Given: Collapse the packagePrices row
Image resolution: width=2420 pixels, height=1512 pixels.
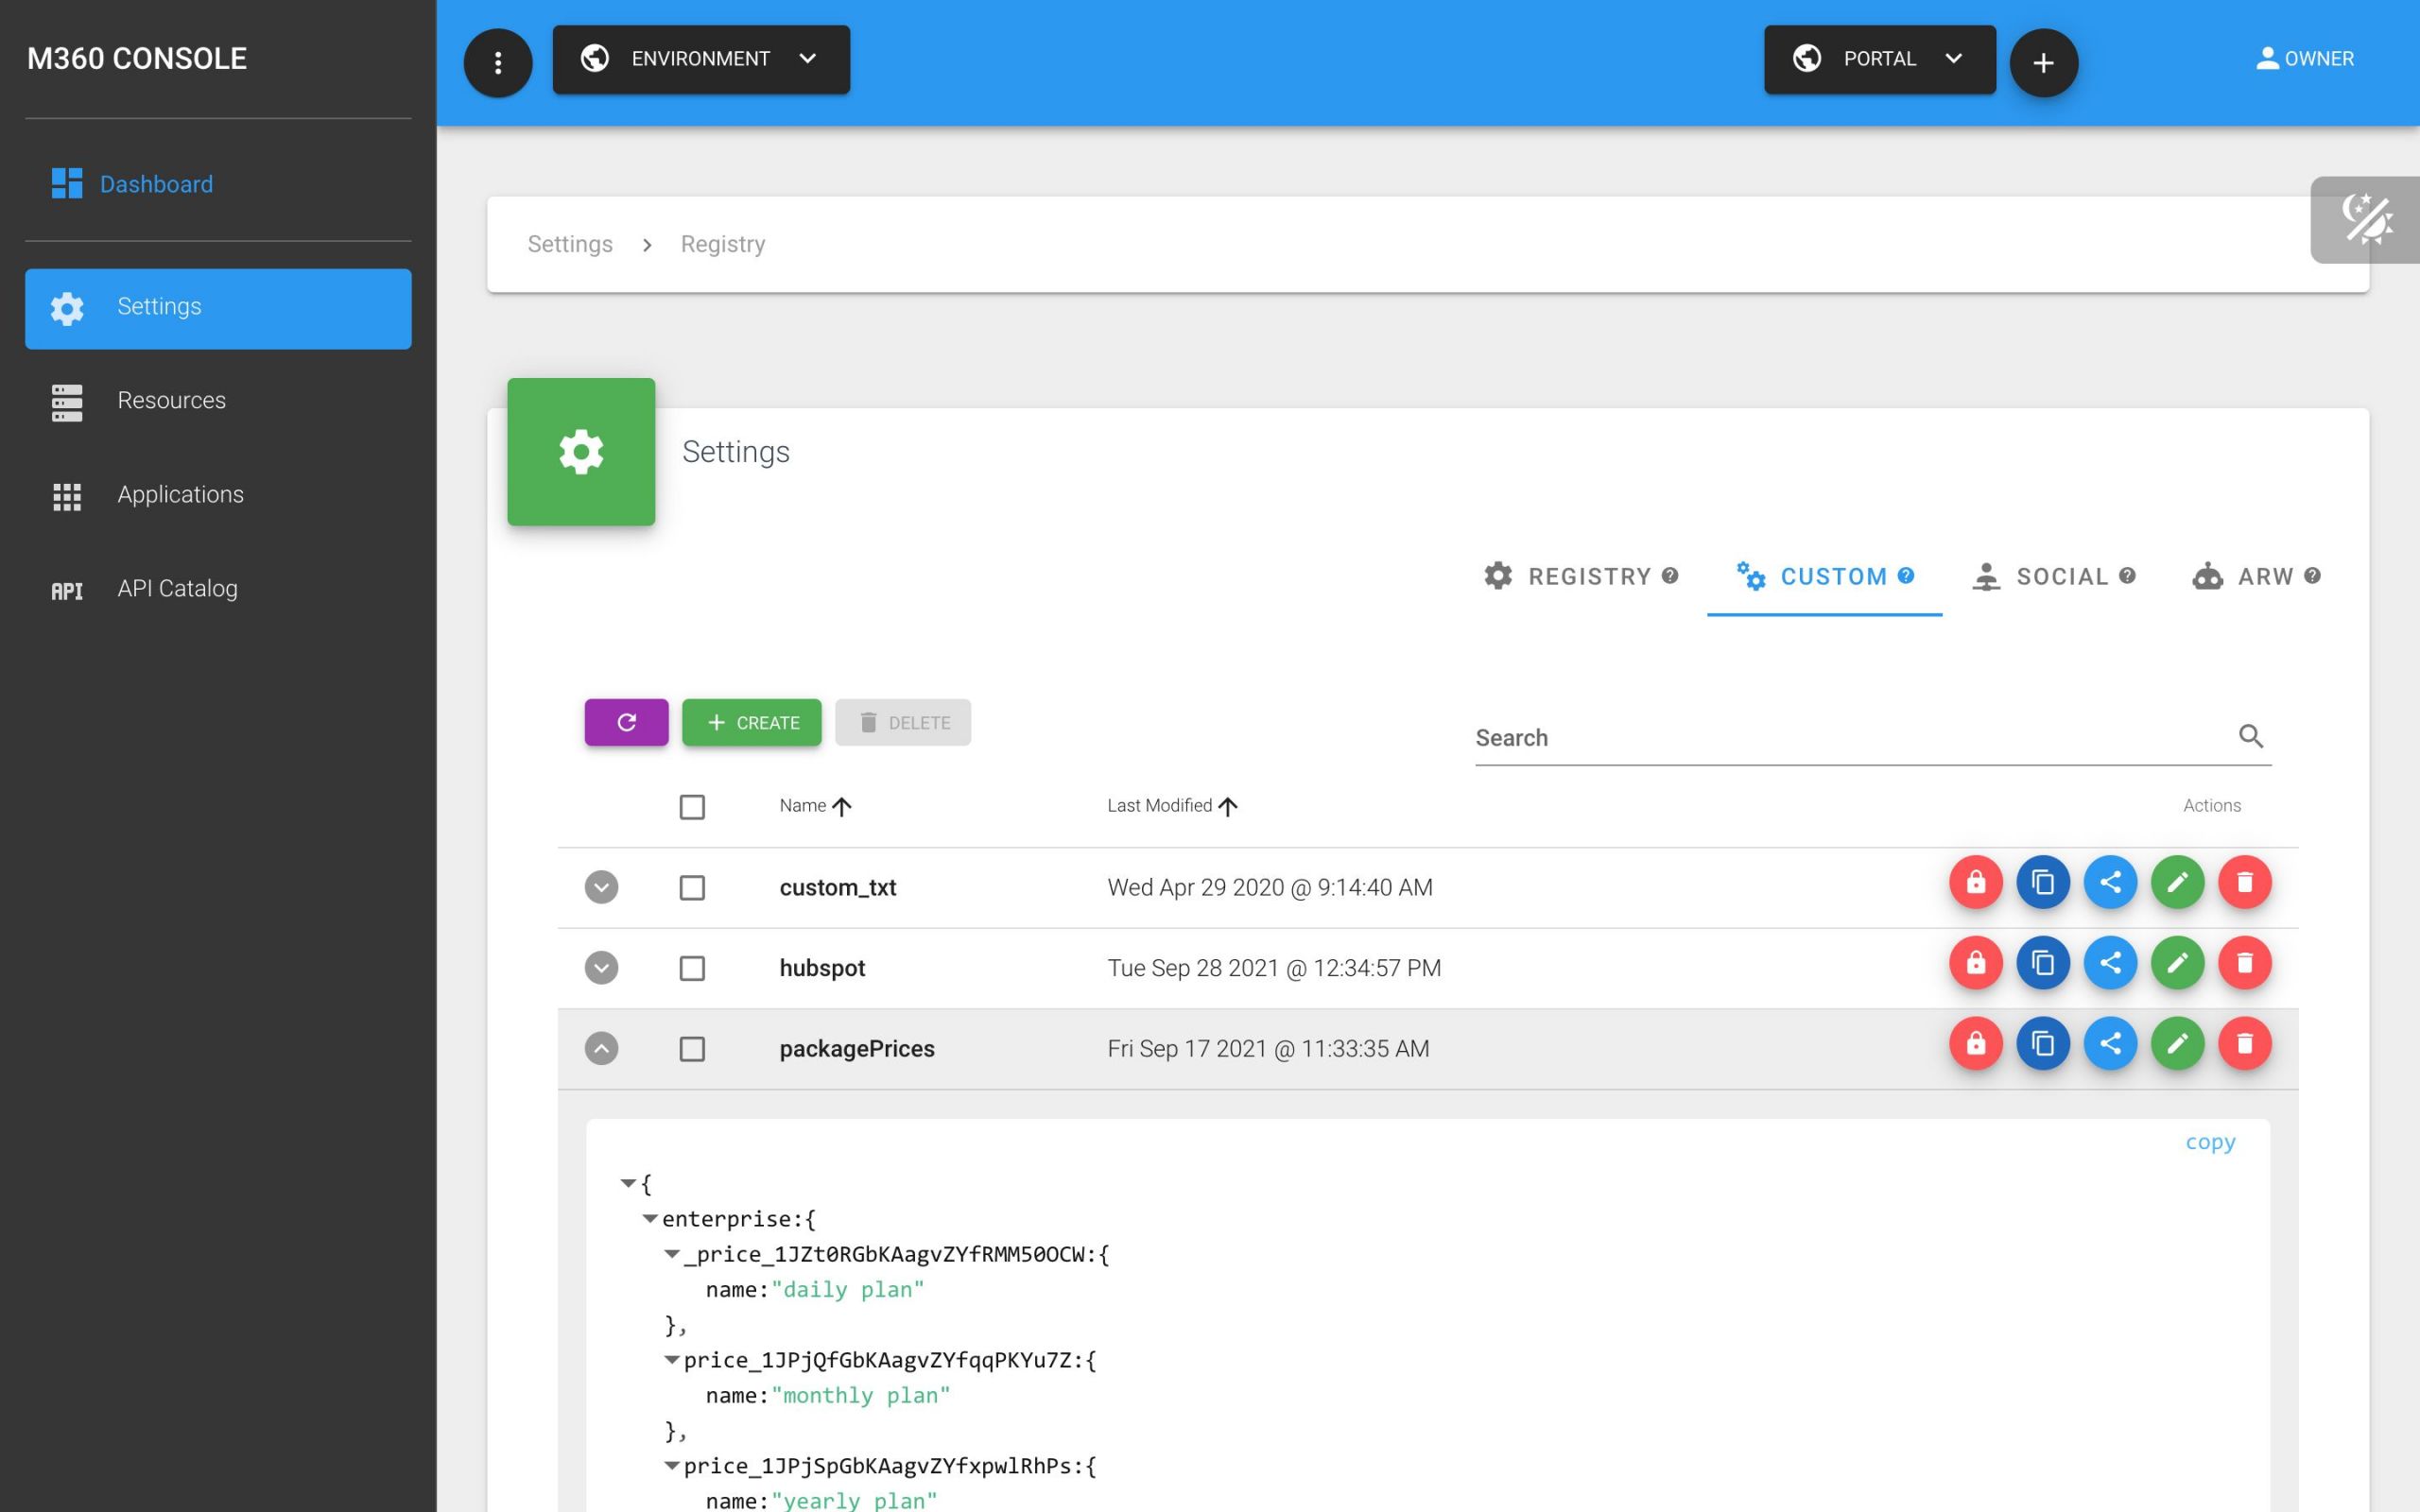Looking at the screenshot, I should click(x=601, y=1049).
